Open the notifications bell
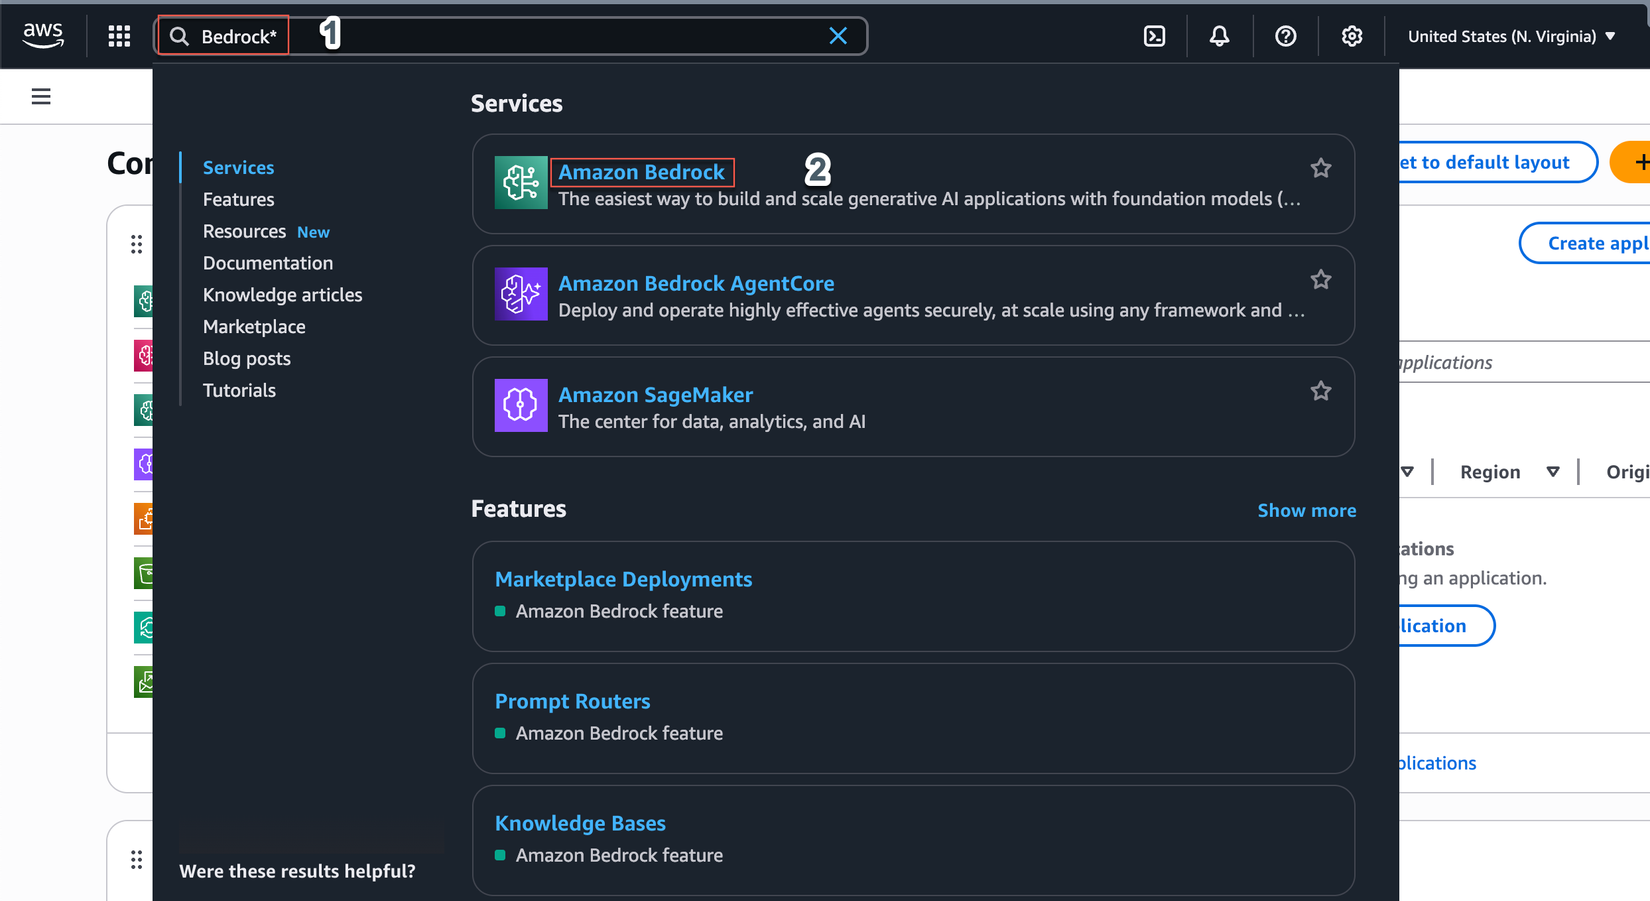The height and width of the screenshot is (901, 1650). [1219, 36]
